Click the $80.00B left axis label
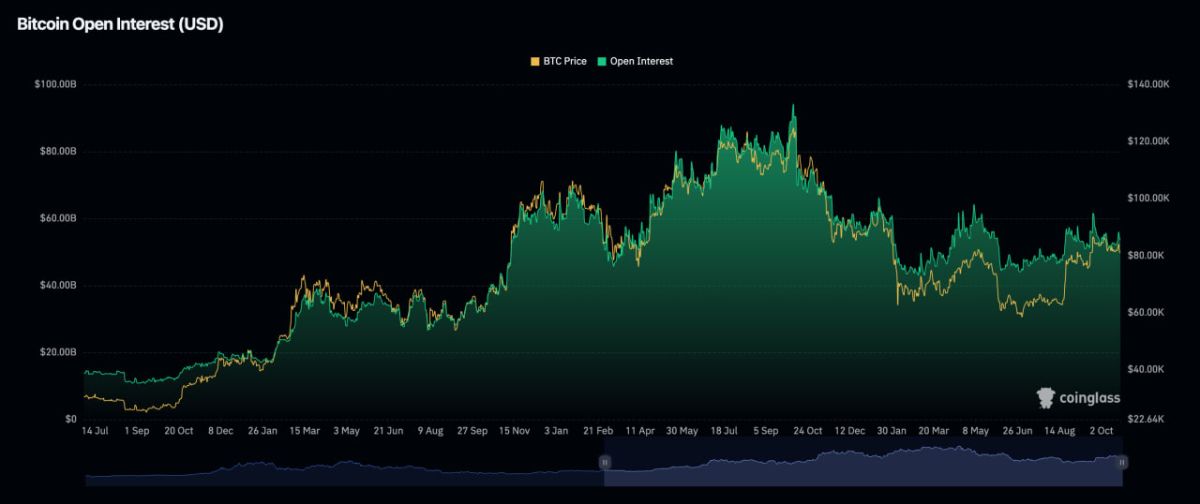The width and height of the screenshot is (1200, 504). [58, 152]
